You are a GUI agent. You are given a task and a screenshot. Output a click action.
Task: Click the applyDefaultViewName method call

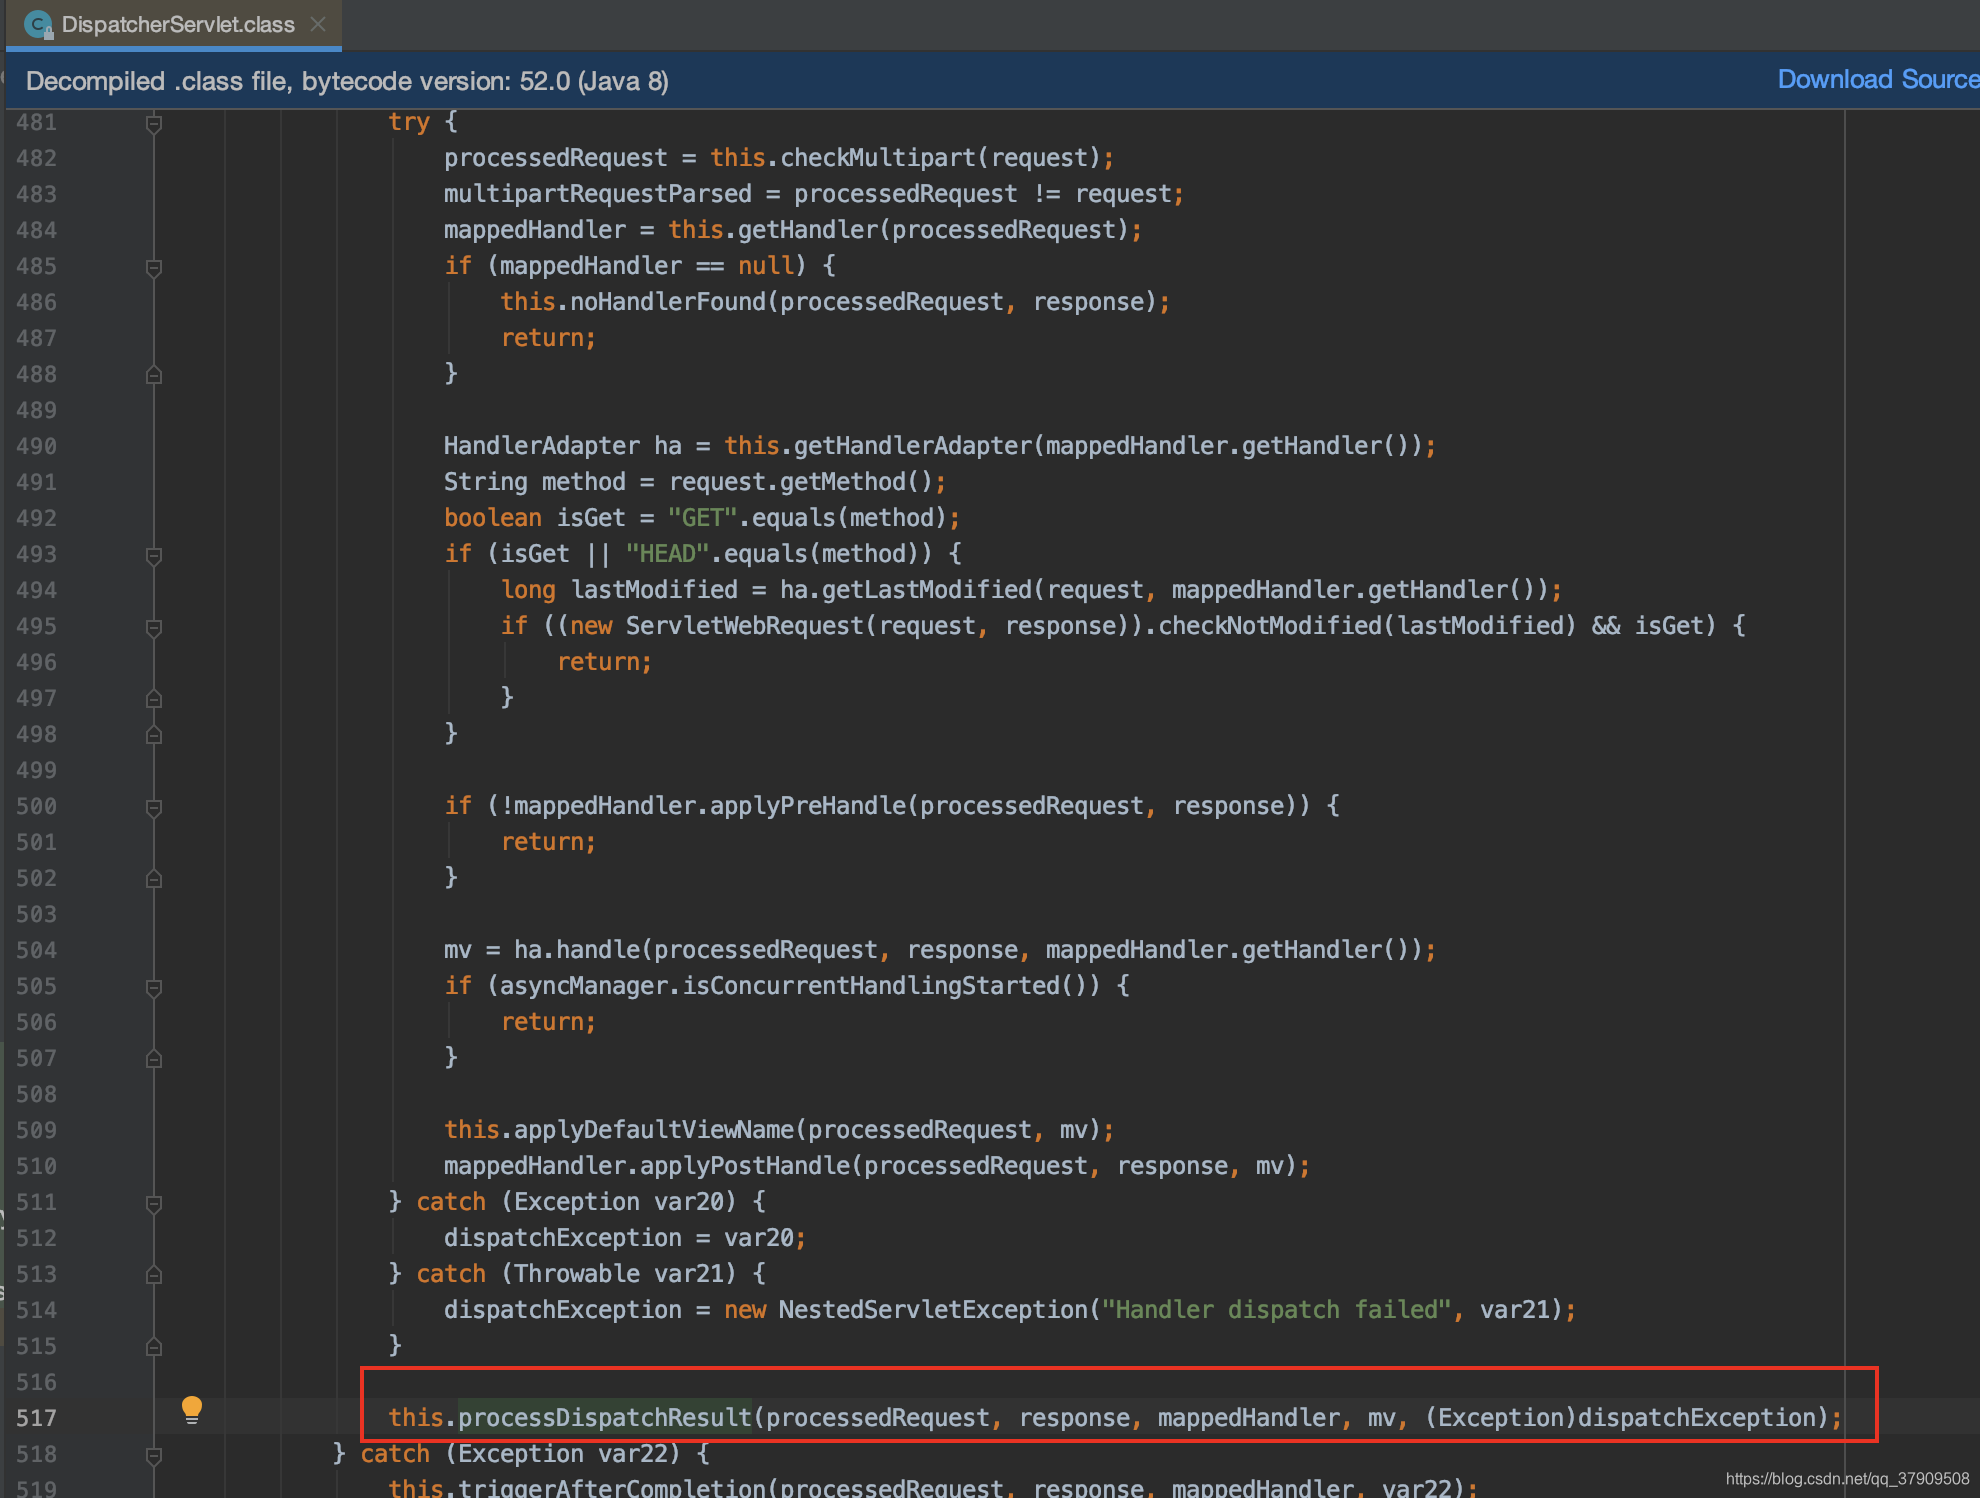653,1130
